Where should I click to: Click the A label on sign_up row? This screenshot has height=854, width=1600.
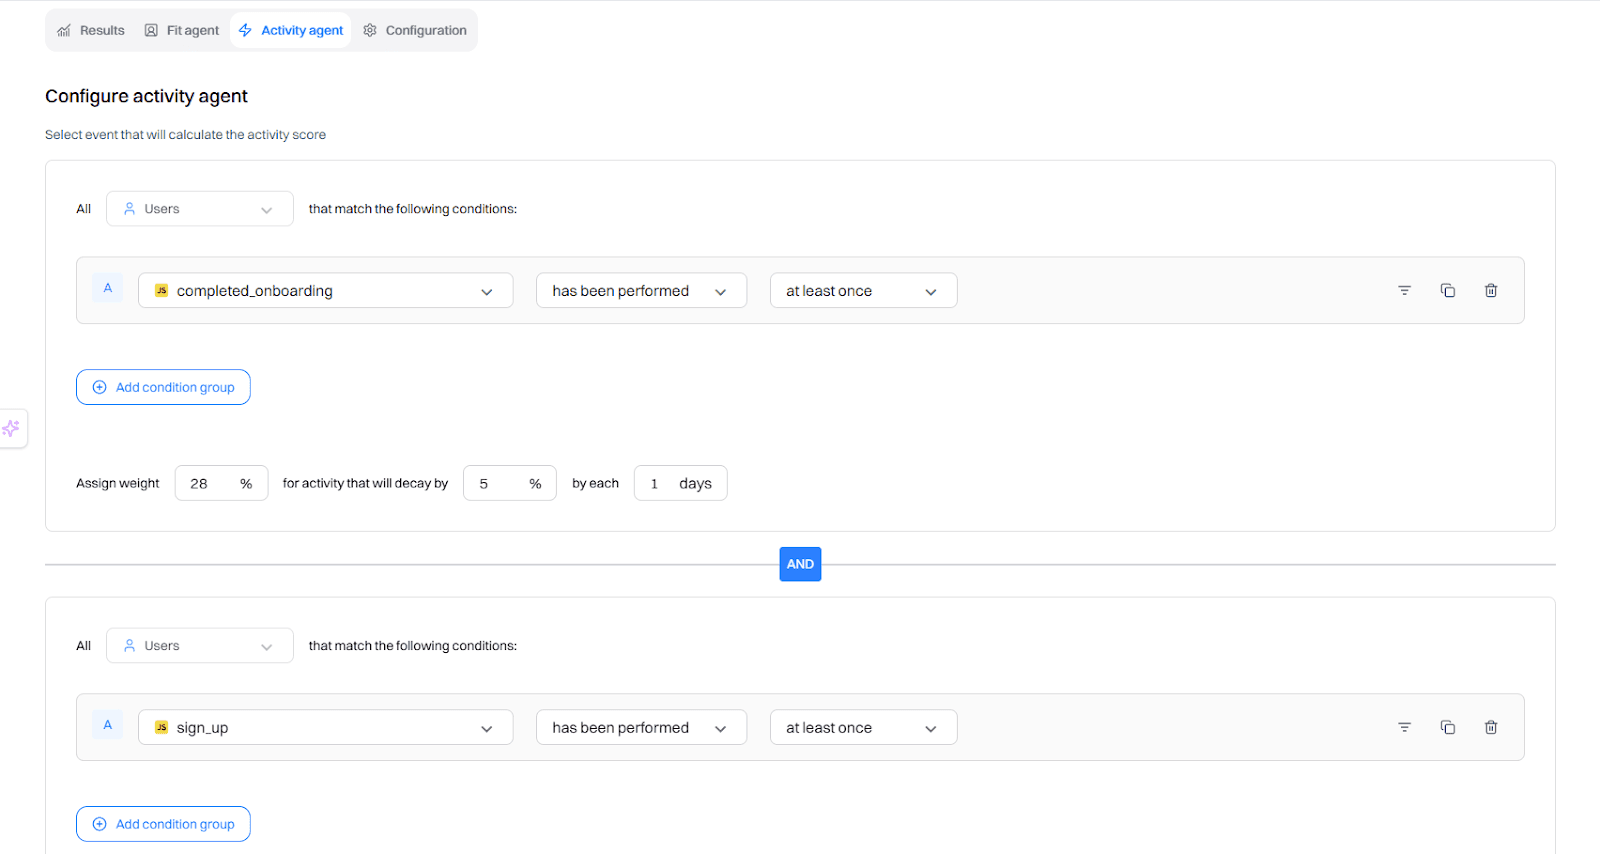108,725
